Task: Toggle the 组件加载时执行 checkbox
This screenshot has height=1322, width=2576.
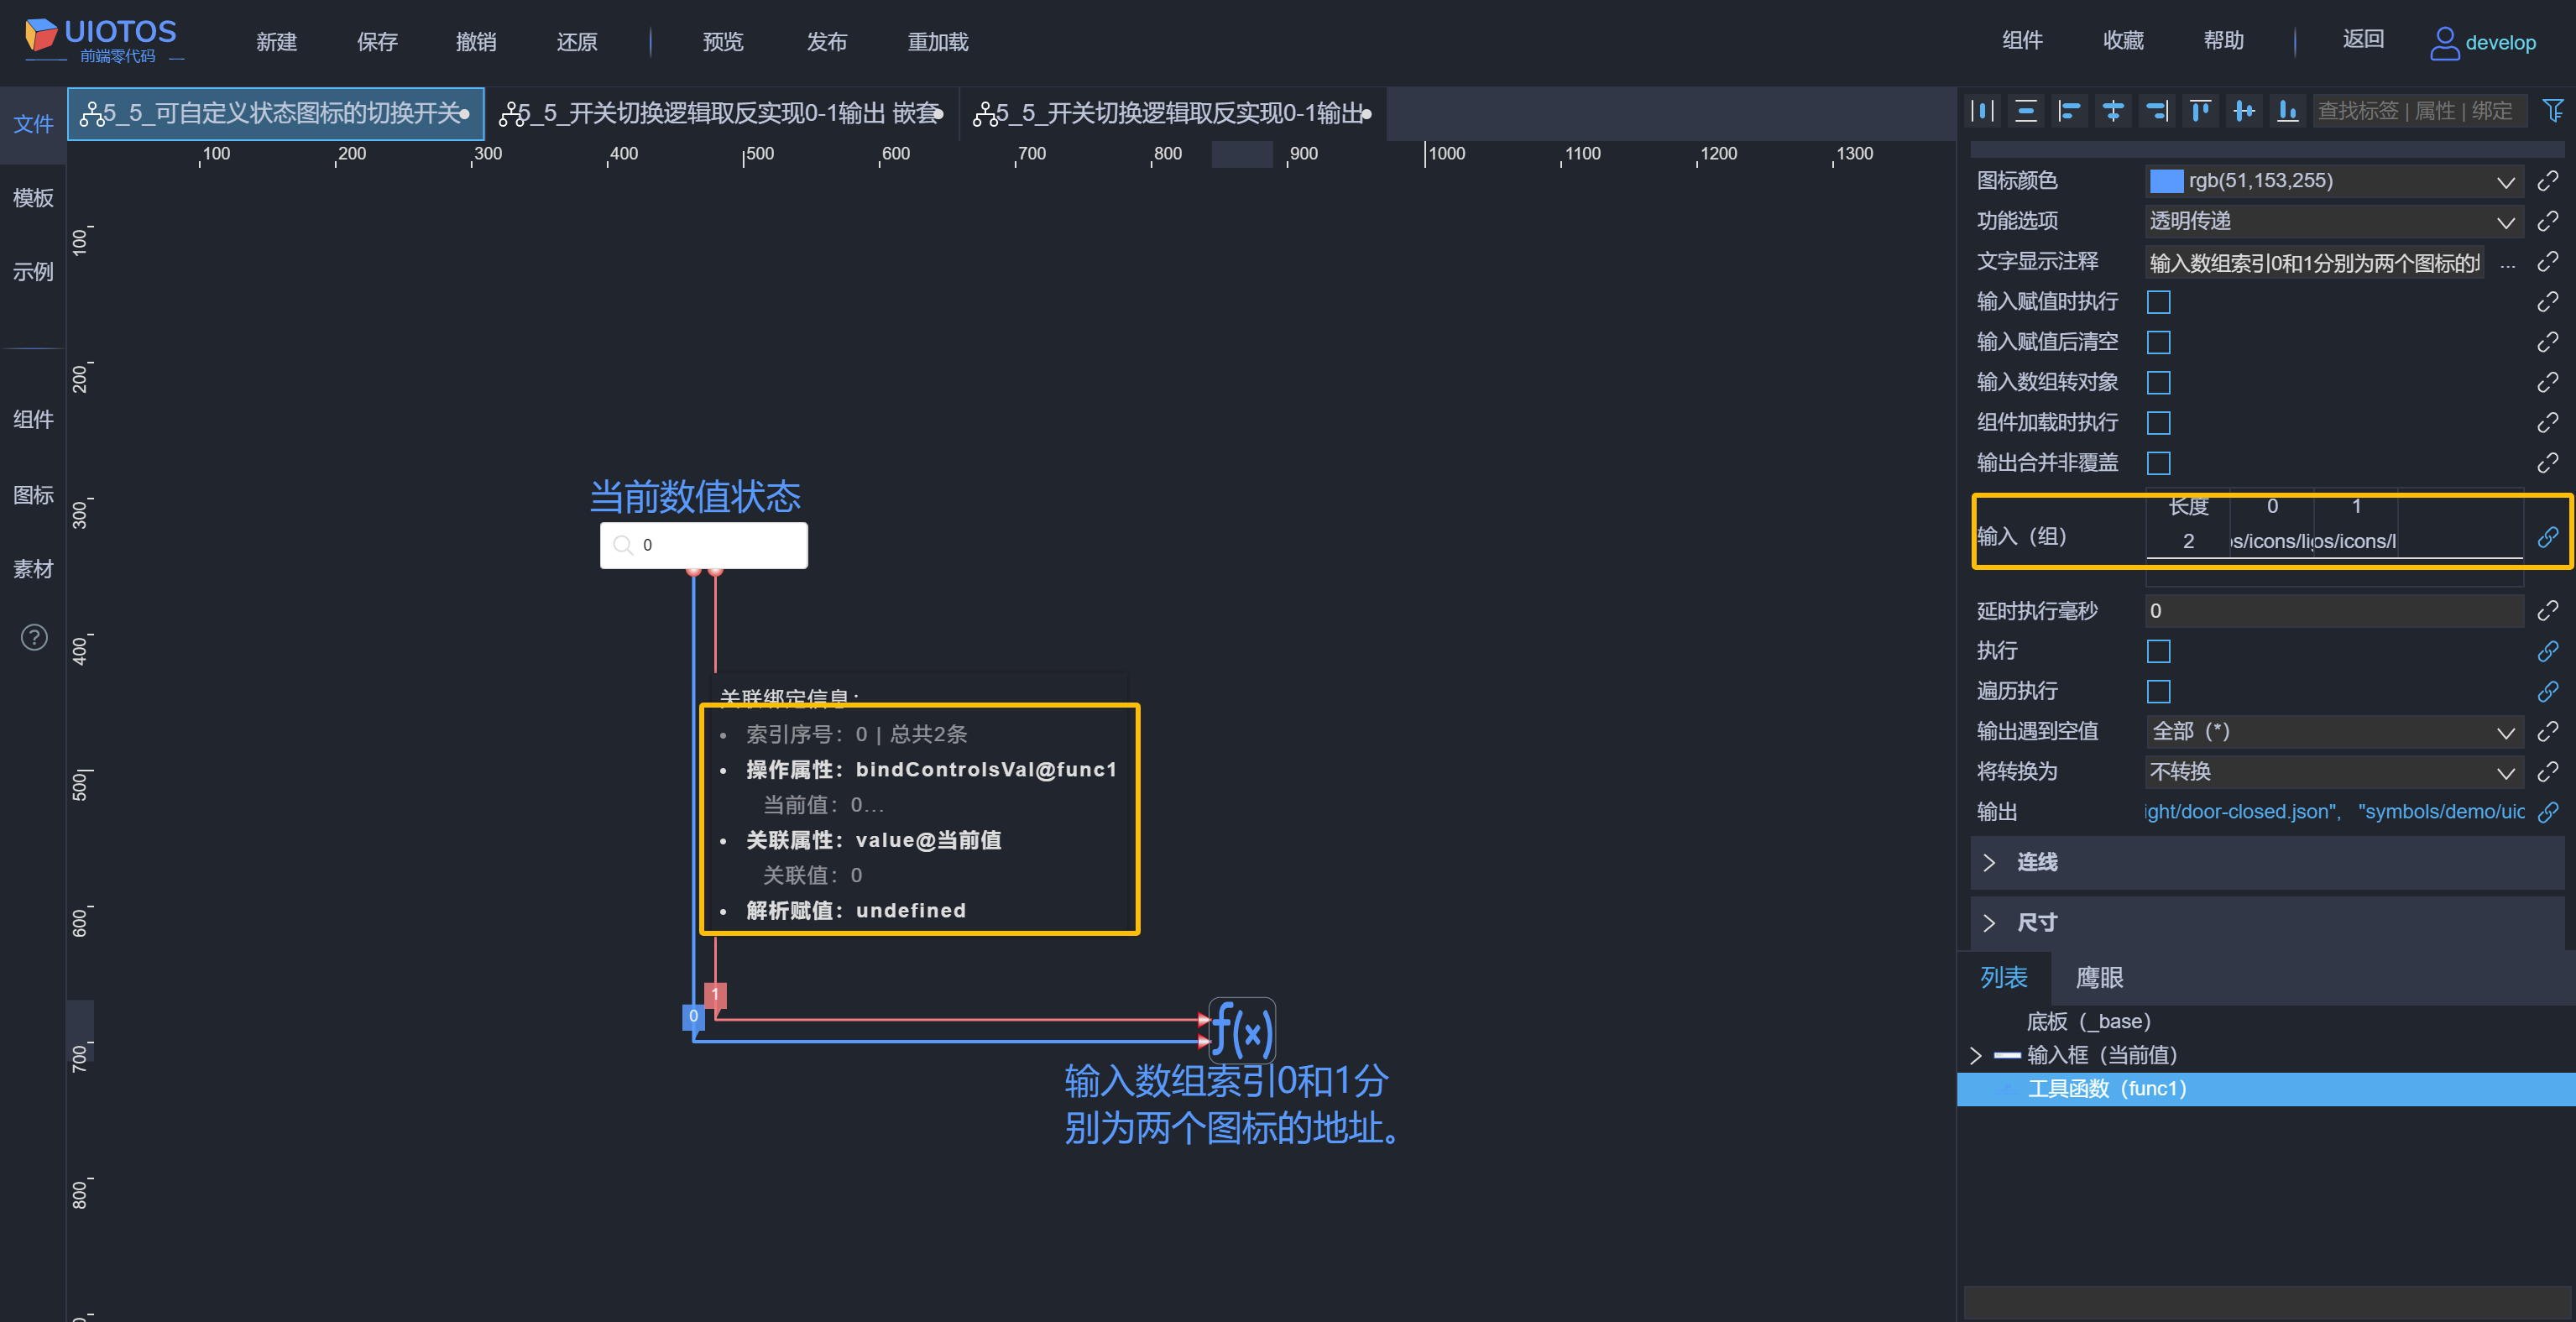Action: 2159,423
